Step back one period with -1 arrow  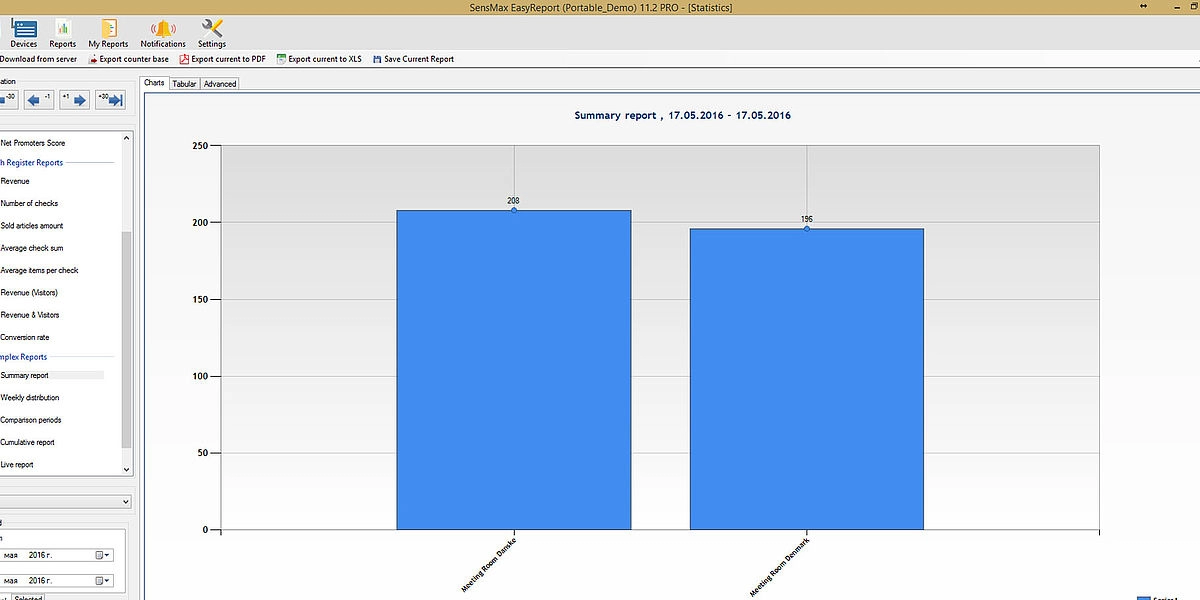[x=40, y=99]
